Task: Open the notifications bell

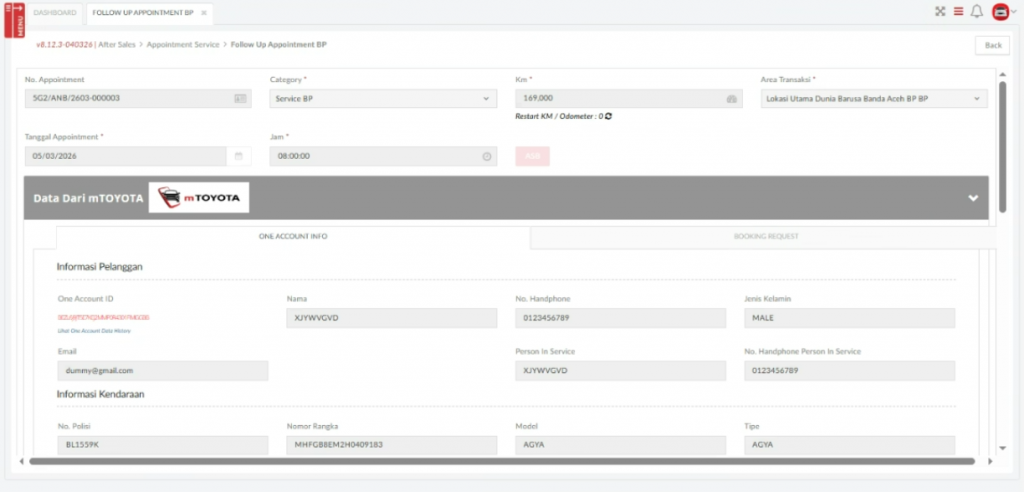Action: pos(977,12)
